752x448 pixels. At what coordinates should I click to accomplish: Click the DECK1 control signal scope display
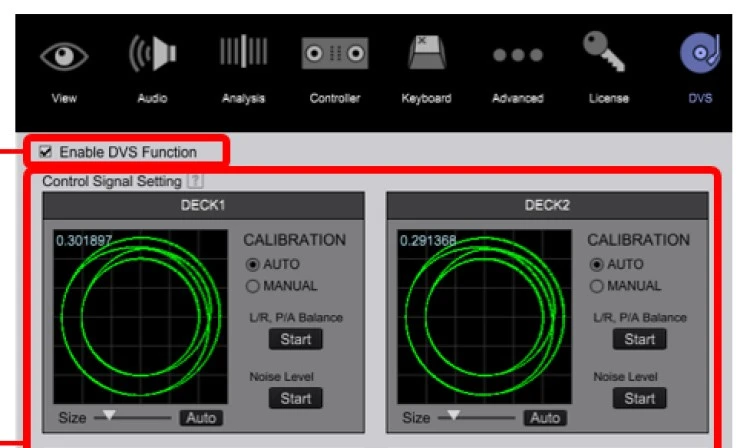click(x=136, y=316)
